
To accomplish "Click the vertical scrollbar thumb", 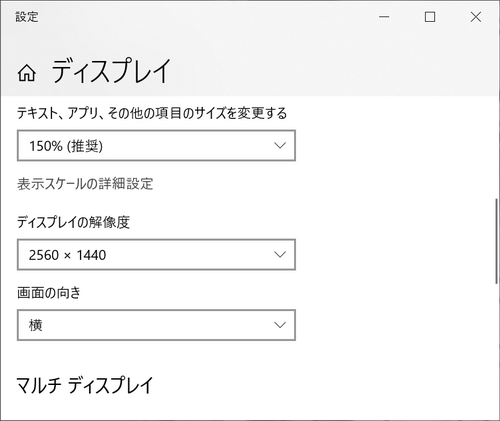I will click(497, 241).
